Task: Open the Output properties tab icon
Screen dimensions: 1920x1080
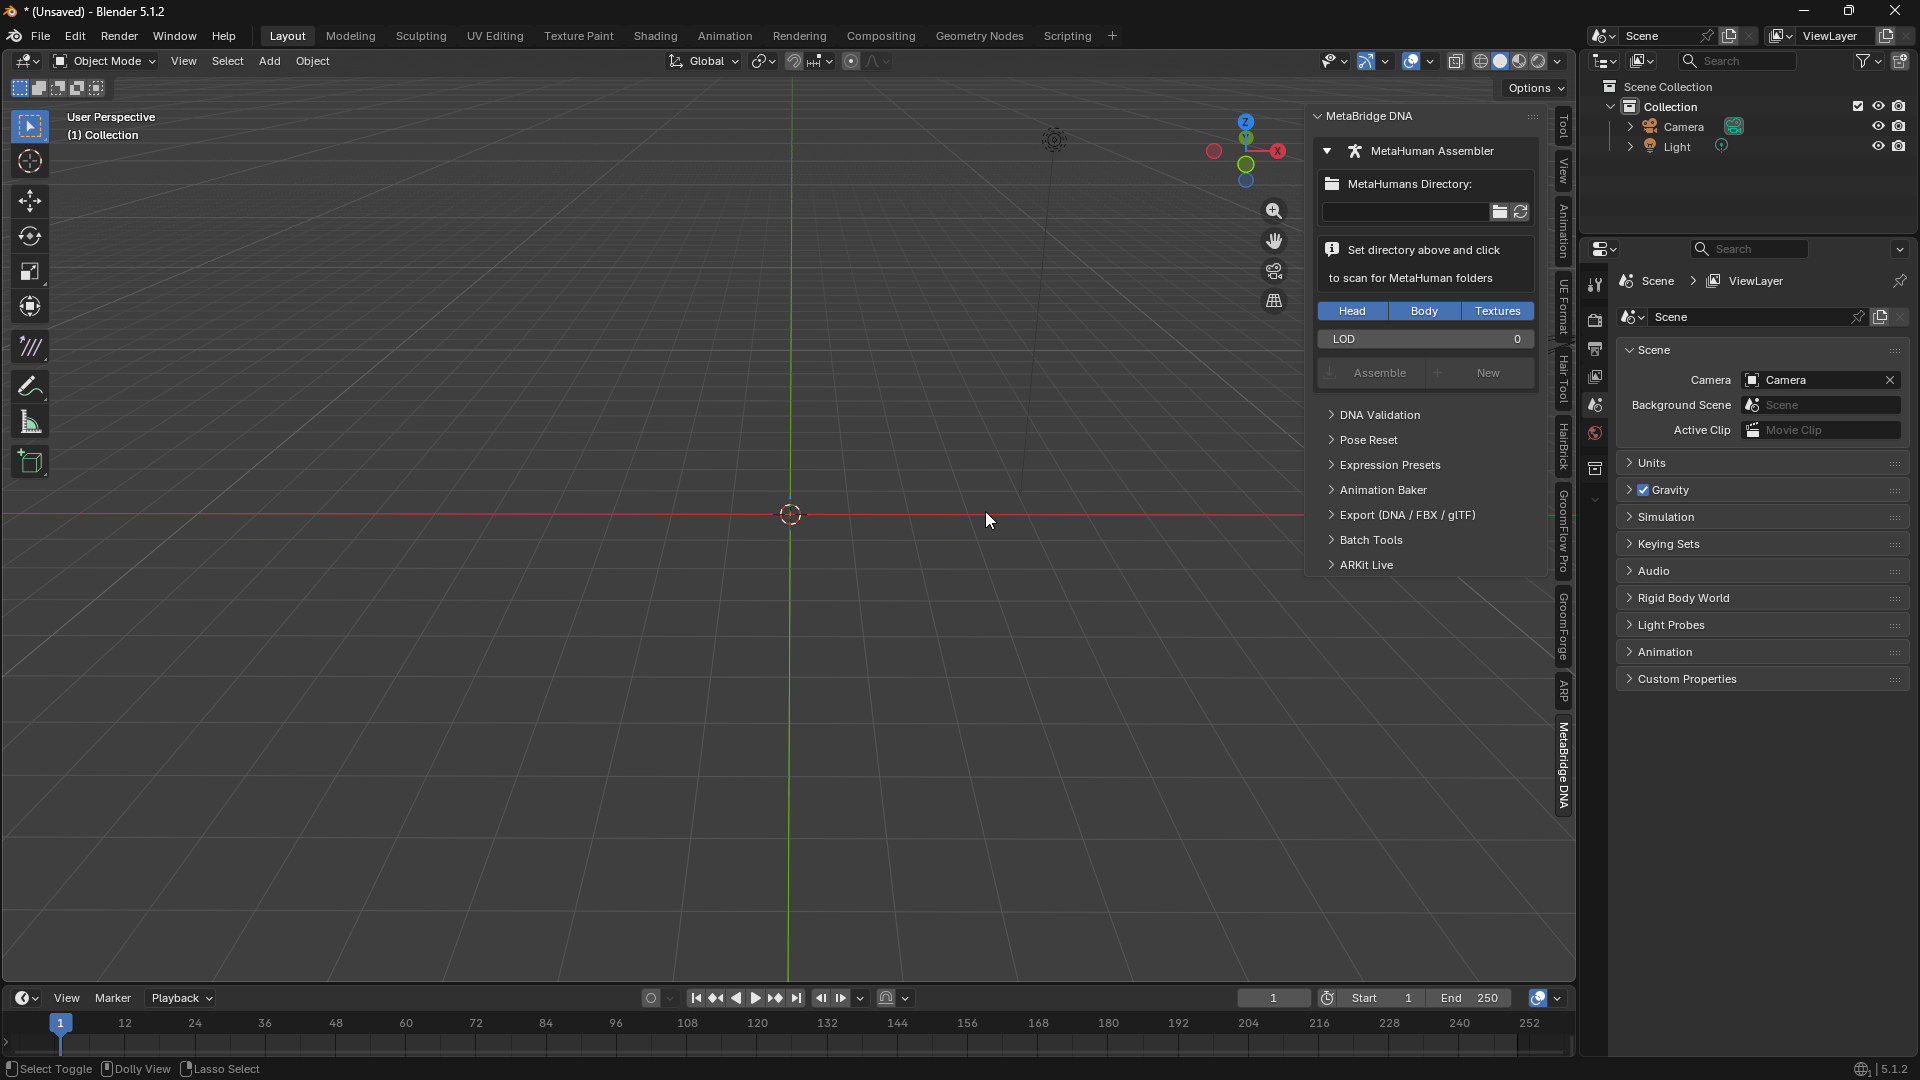Action: tap(1595, 349)
